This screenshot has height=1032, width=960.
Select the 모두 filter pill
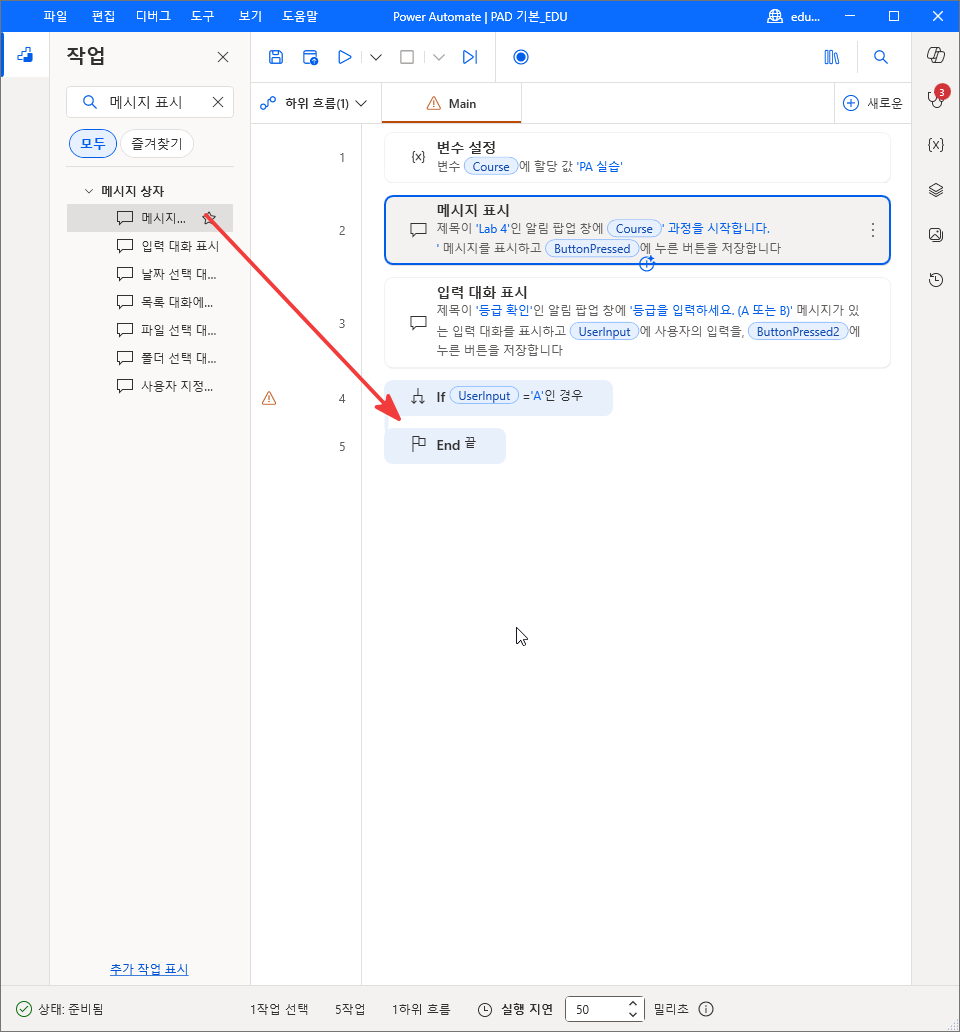tap(93, 143)
